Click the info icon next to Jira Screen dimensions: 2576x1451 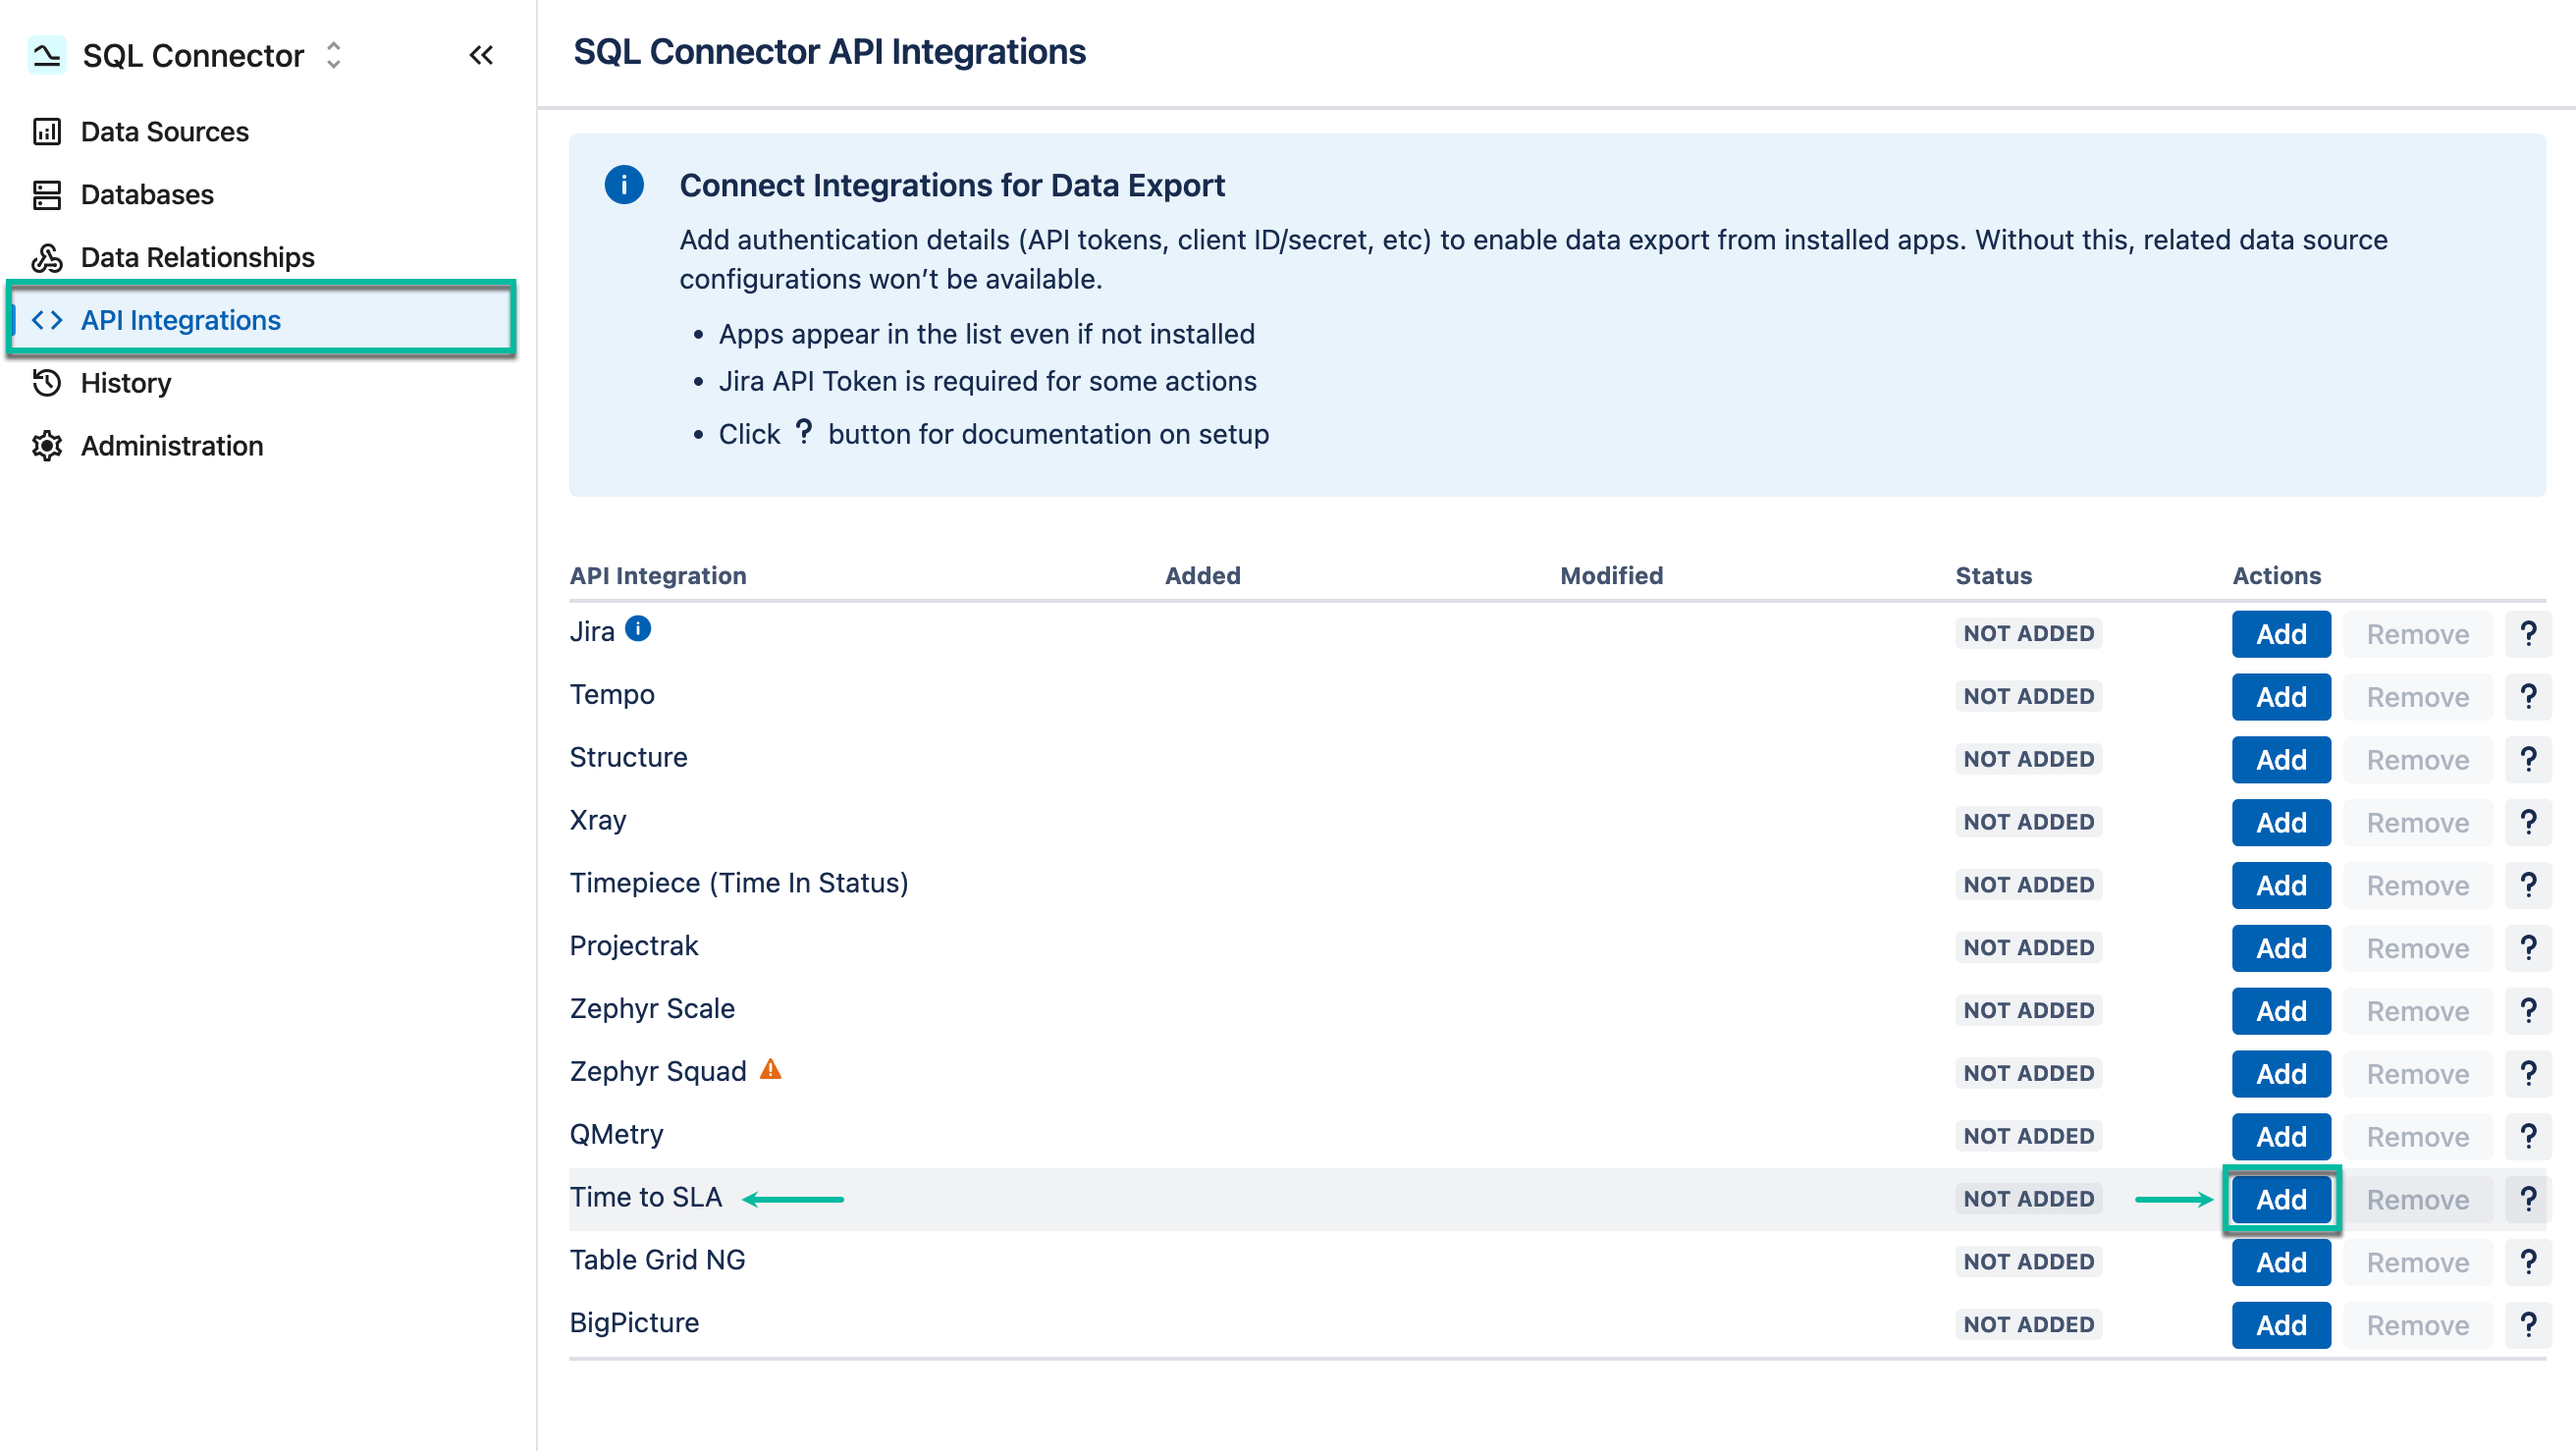click(639, 629)
